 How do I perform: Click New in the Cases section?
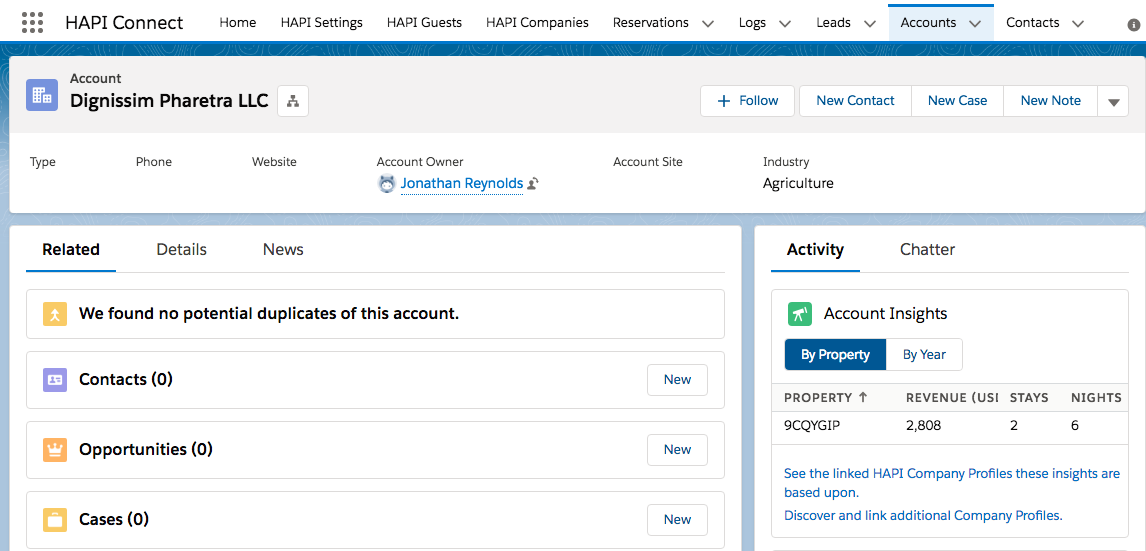click(678, 520)
